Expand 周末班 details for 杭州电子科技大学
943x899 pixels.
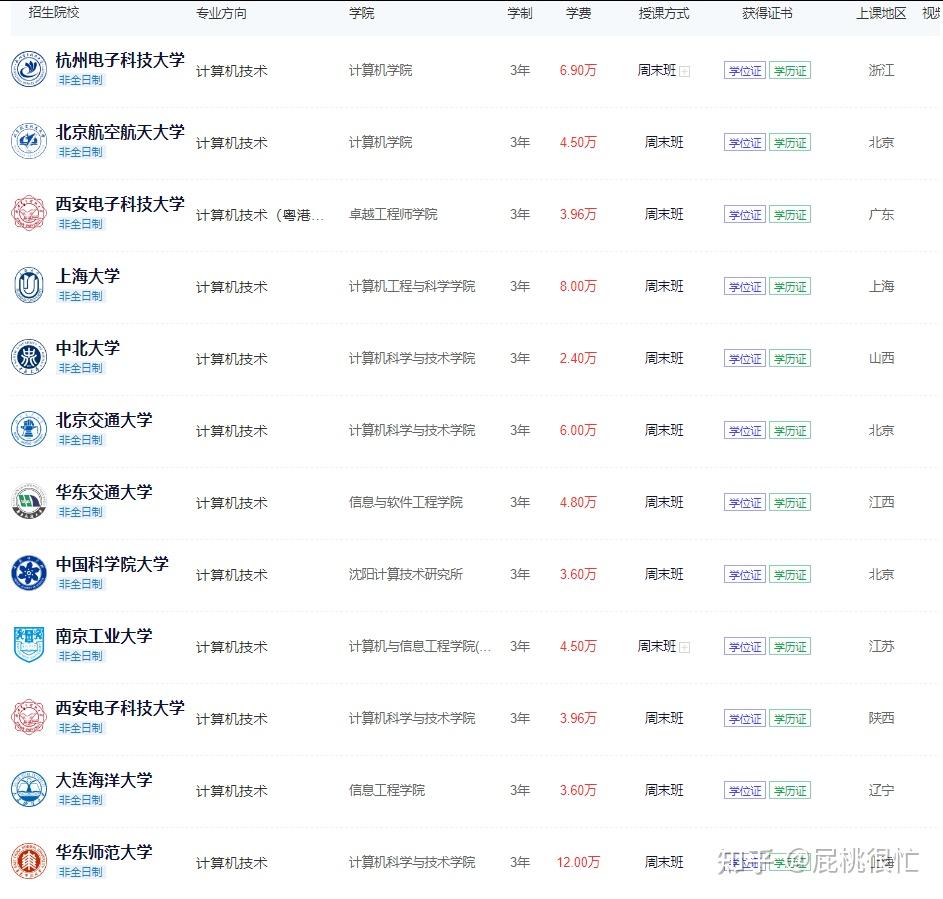[684, 72]
